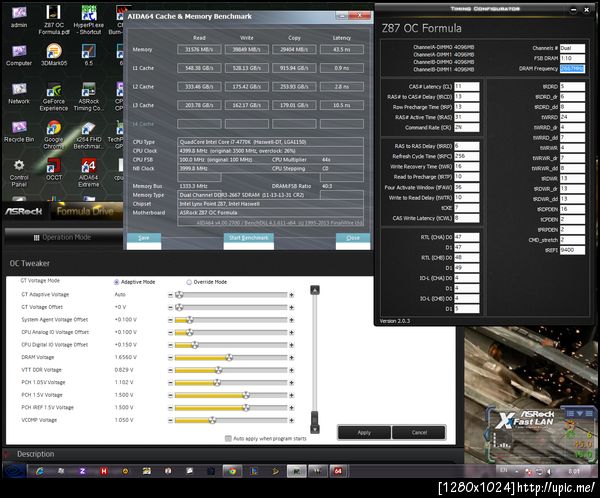
Task: Increase CPU Digital IO Voltage Offset plus
Action: click(x=292, y=345)
